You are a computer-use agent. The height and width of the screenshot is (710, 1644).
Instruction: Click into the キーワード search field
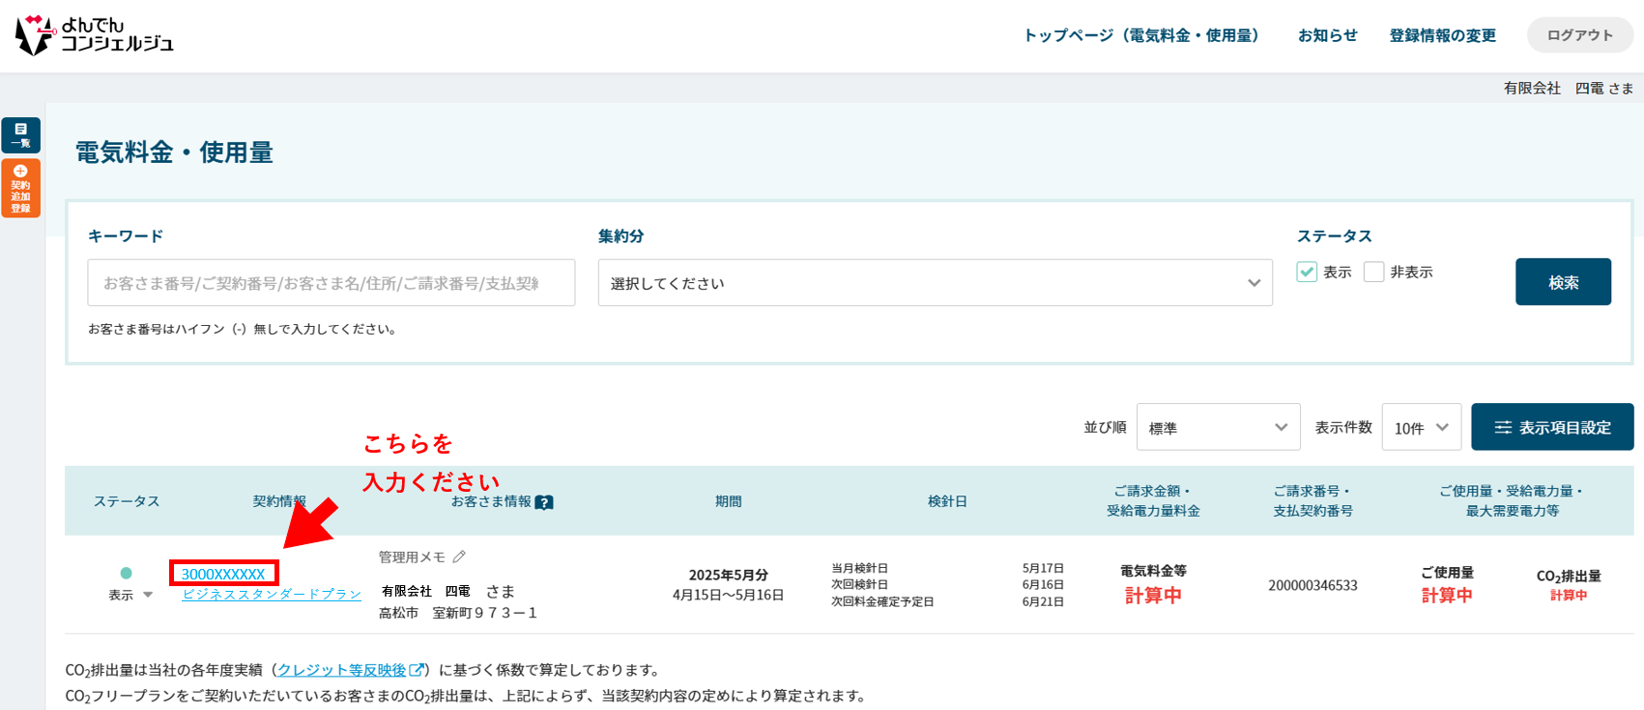330,283
